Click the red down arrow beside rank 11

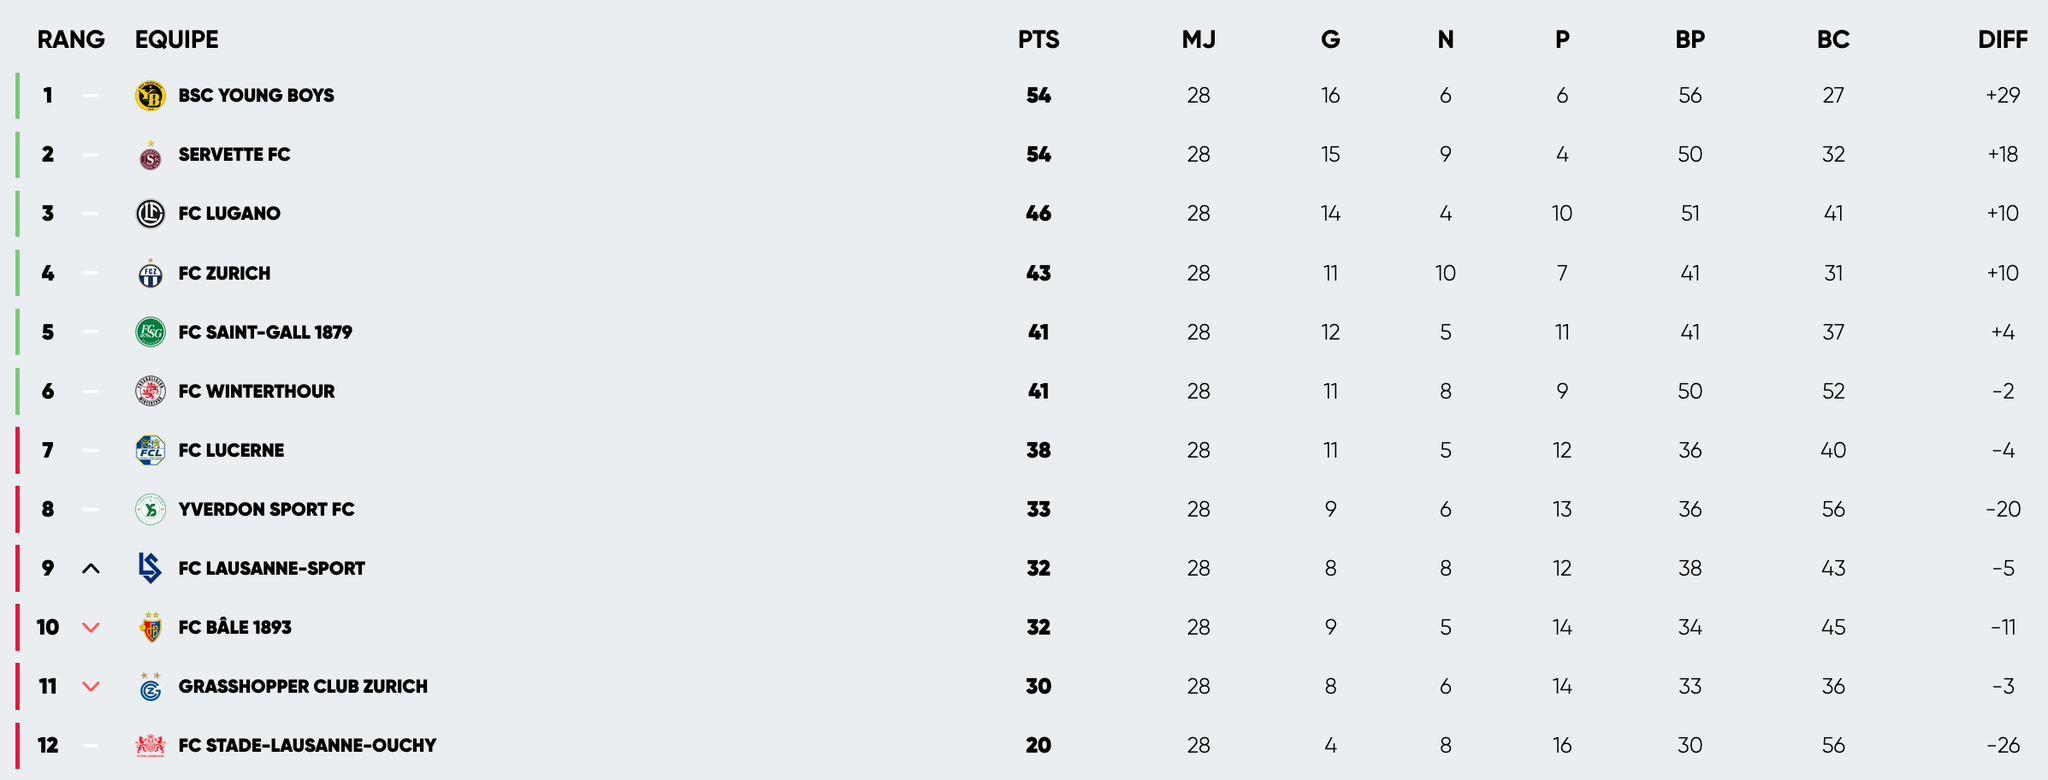pos(91,687)
